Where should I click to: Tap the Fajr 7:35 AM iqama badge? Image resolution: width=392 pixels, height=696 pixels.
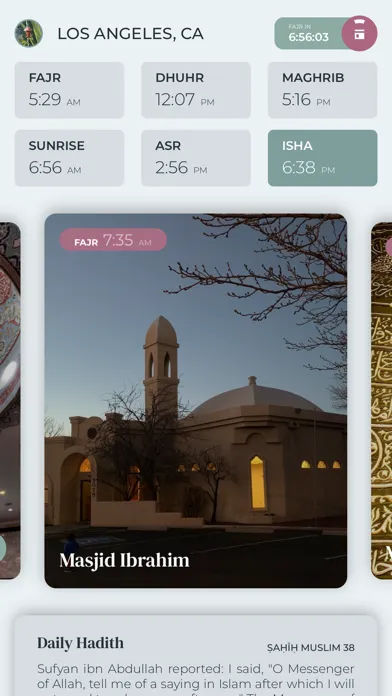coord(113,240)
